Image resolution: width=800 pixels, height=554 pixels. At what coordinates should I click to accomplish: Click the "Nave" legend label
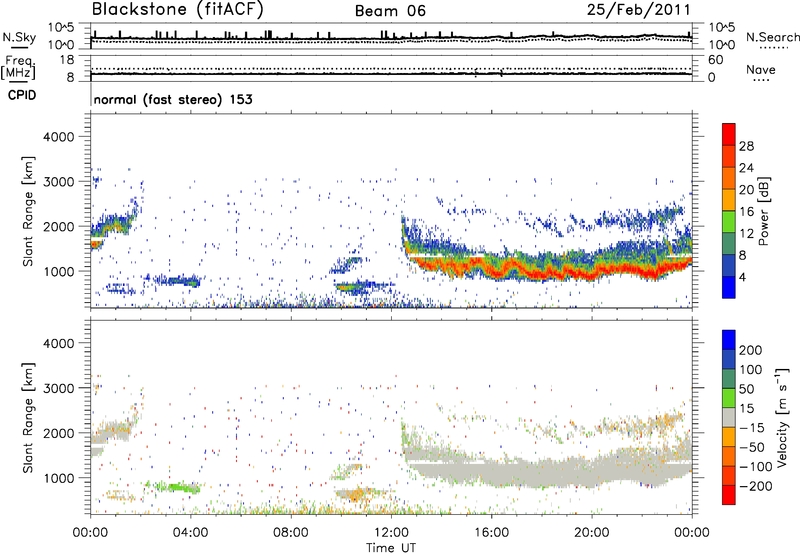(x=761, y=69)
